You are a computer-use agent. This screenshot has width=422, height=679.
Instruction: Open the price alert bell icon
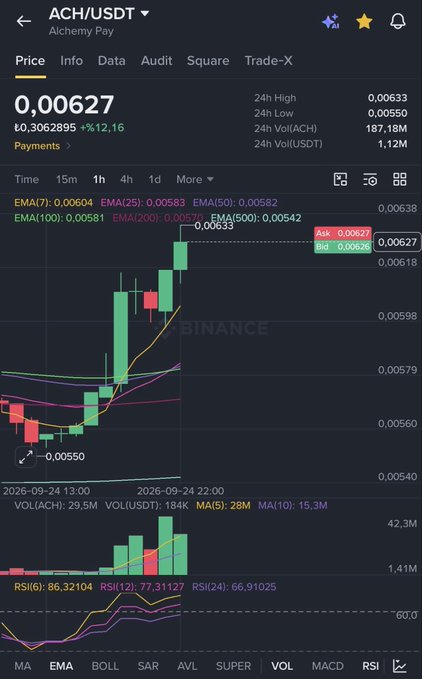[x=398, y=21]
